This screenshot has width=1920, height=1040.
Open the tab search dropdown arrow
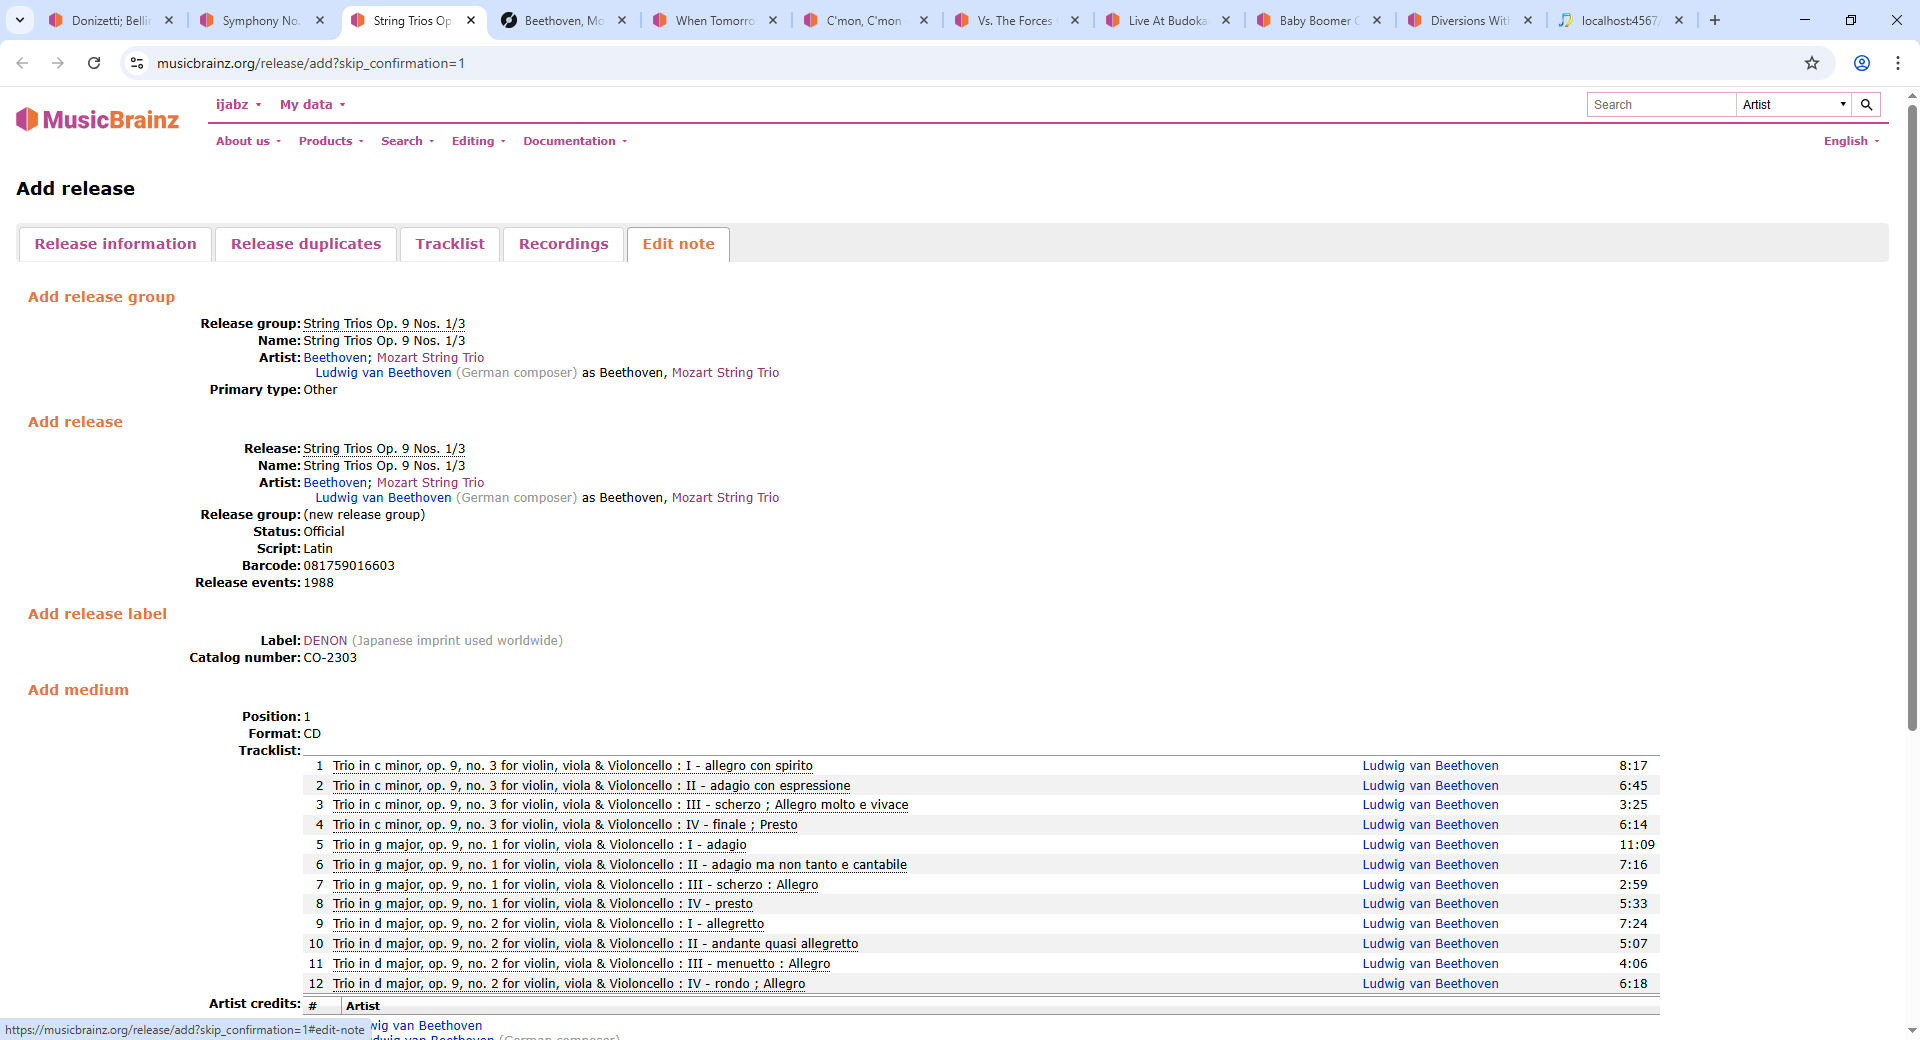pyautogui.click(x=20, y=20)
